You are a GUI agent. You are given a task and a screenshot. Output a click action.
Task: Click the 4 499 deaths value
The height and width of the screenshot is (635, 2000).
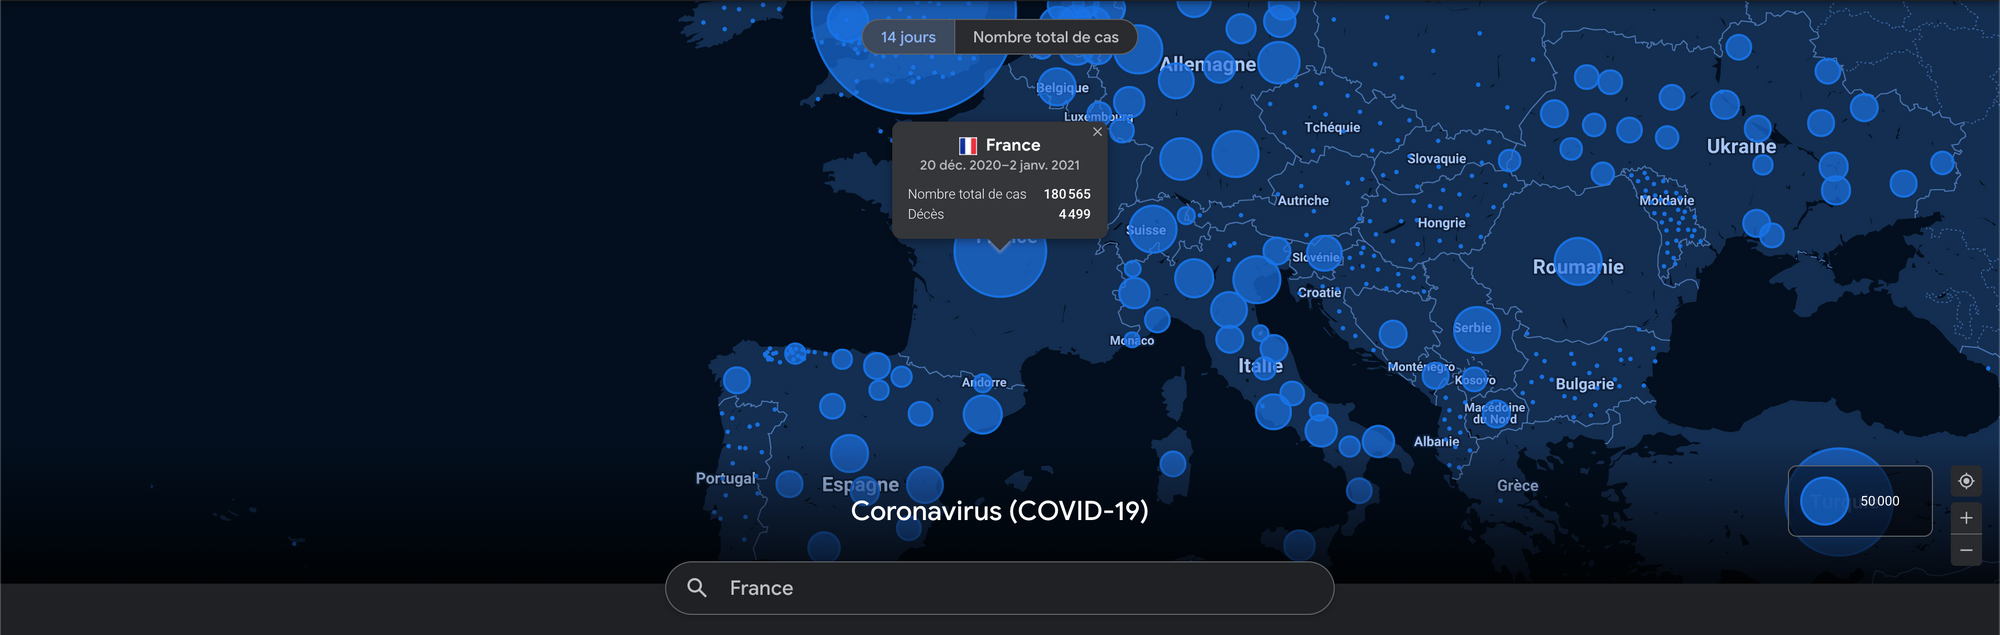pos(1075,214)
